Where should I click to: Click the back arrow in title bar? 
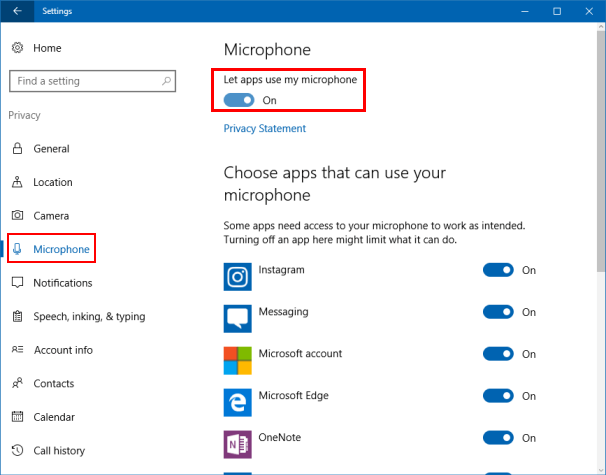point(17,11)
